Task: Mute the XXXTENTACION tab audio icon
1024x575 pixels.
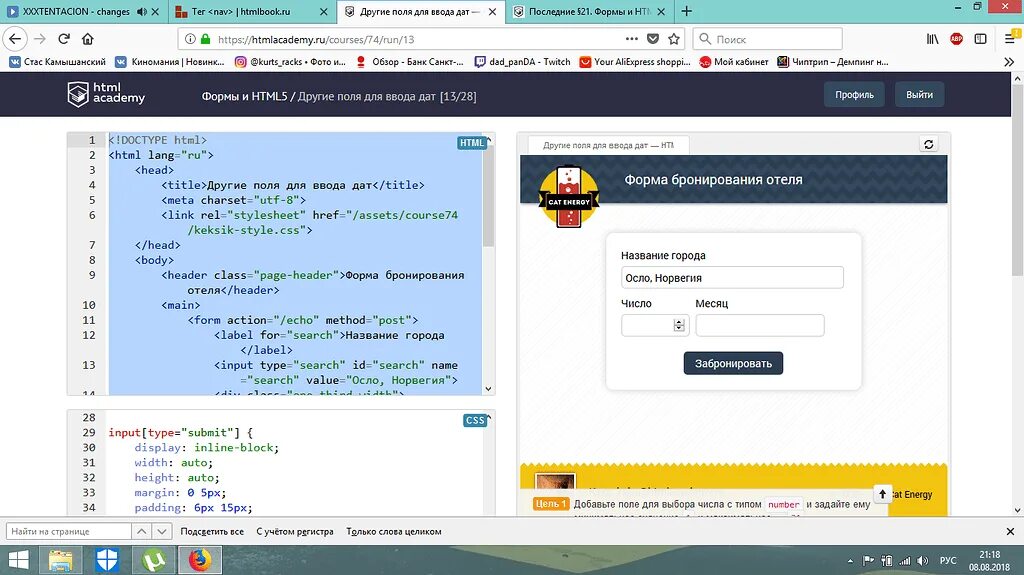Action: coord(142,12)
